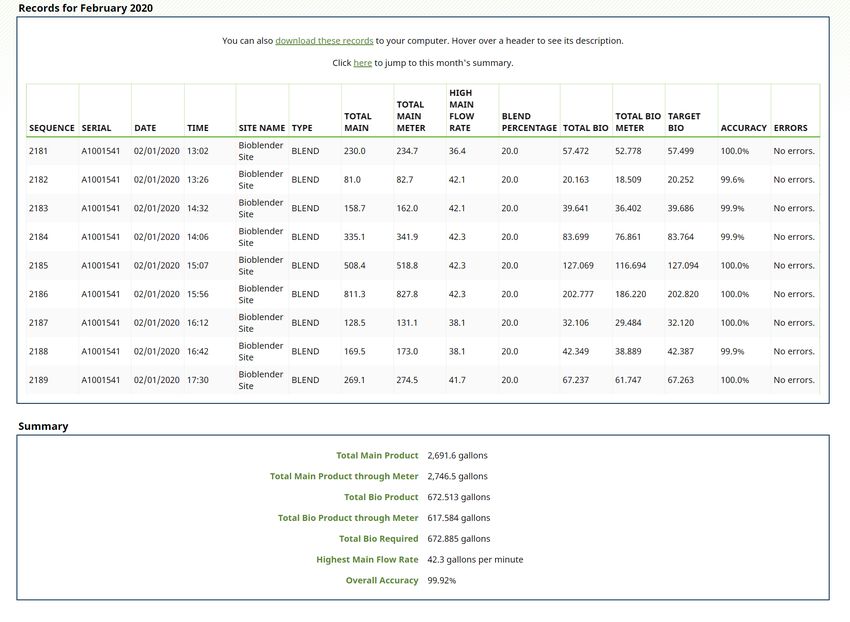The height and width of the screenshot is (622, 850).
Task: Select summary value 42.3 gallons per minute
Action: [475, 560]
